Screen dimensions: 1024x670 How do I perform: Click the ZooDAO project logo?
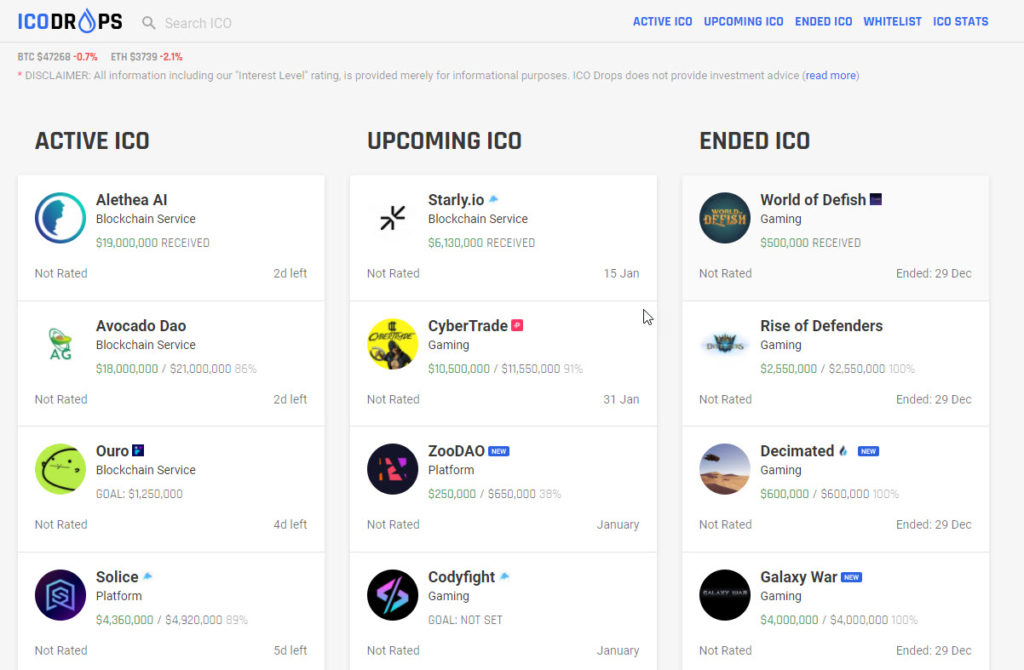point(392,469)
